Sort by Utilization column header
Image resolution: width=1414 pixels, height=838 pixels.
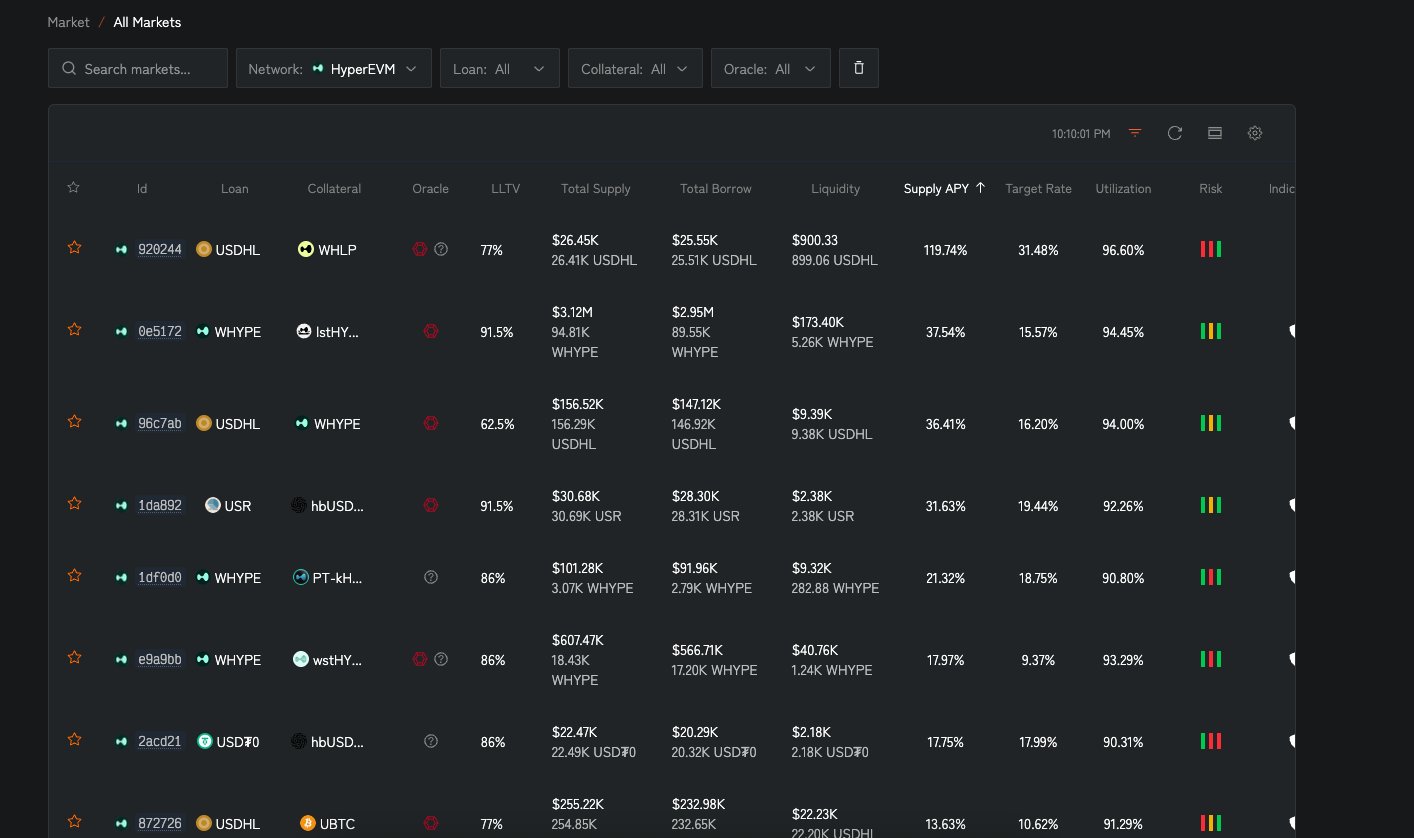[x=1123, y=188]
